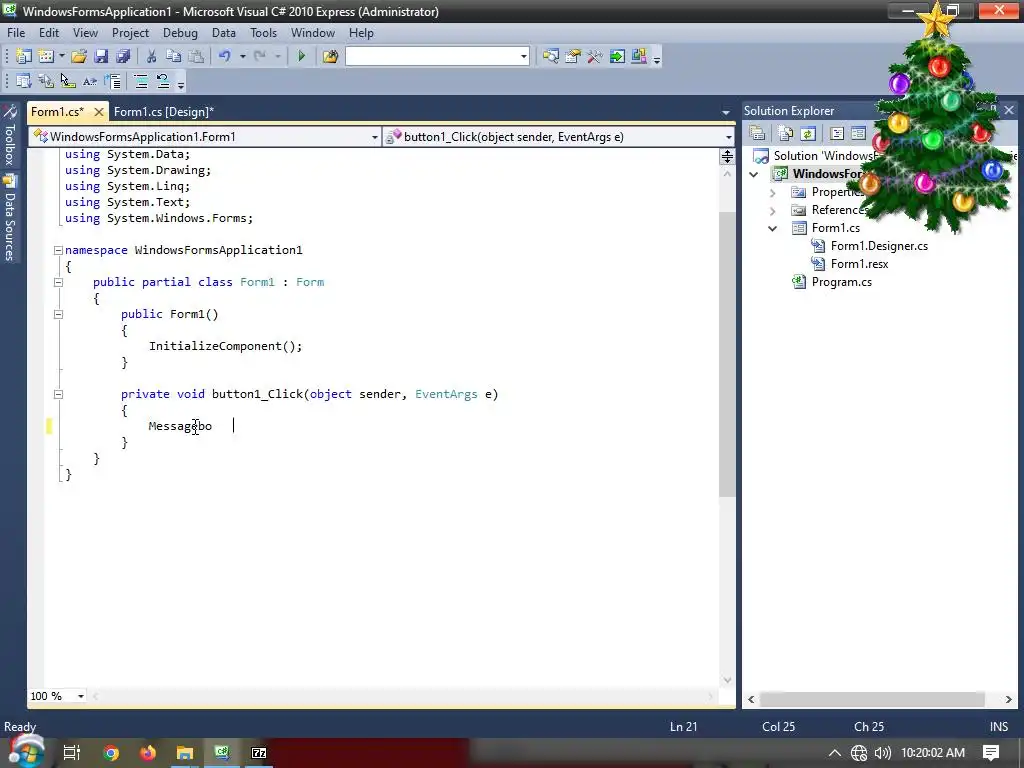Image resolution: width=1024 pixels, height=768 pixels.
Task: Close the Form1.cs* editor tab
Action: tap(99, 112)
